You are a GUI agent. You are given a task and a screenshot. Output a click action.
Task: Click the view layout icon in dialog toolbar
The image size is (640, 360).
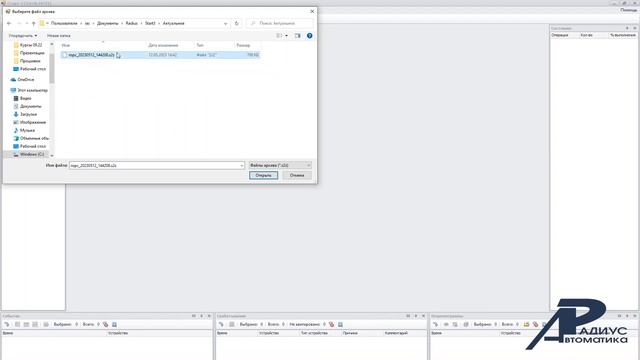(x=279, y=36)
